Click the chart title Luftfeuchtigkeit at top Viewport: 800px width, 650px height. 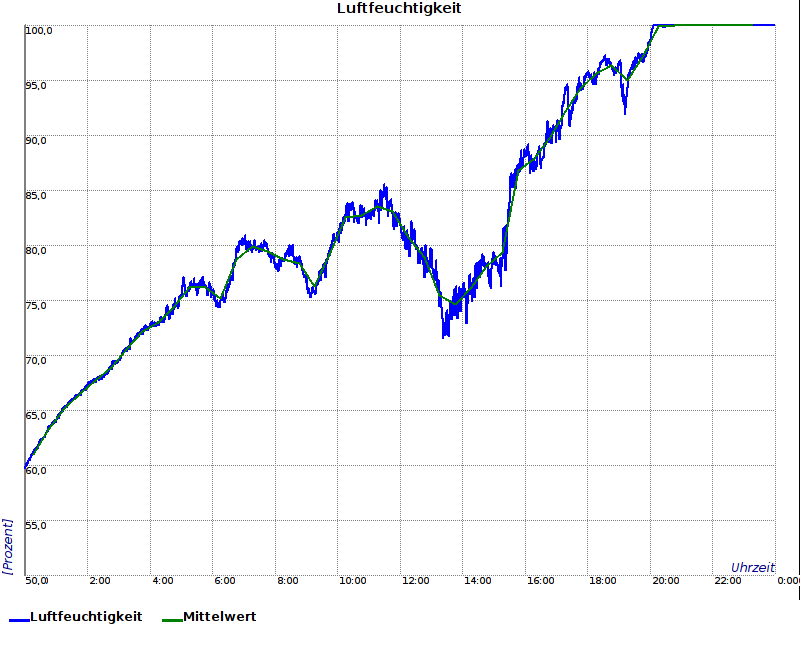[x=399, y=9]
